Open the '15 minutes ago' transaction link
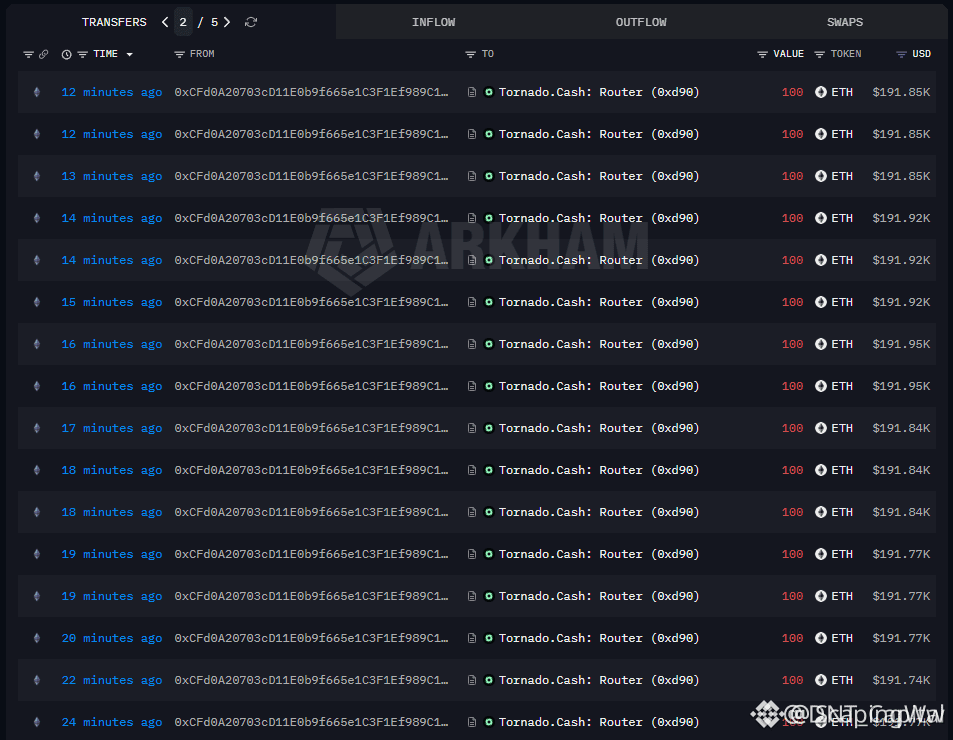The height and width of the screenshot is (740, 953). (112, 302)
